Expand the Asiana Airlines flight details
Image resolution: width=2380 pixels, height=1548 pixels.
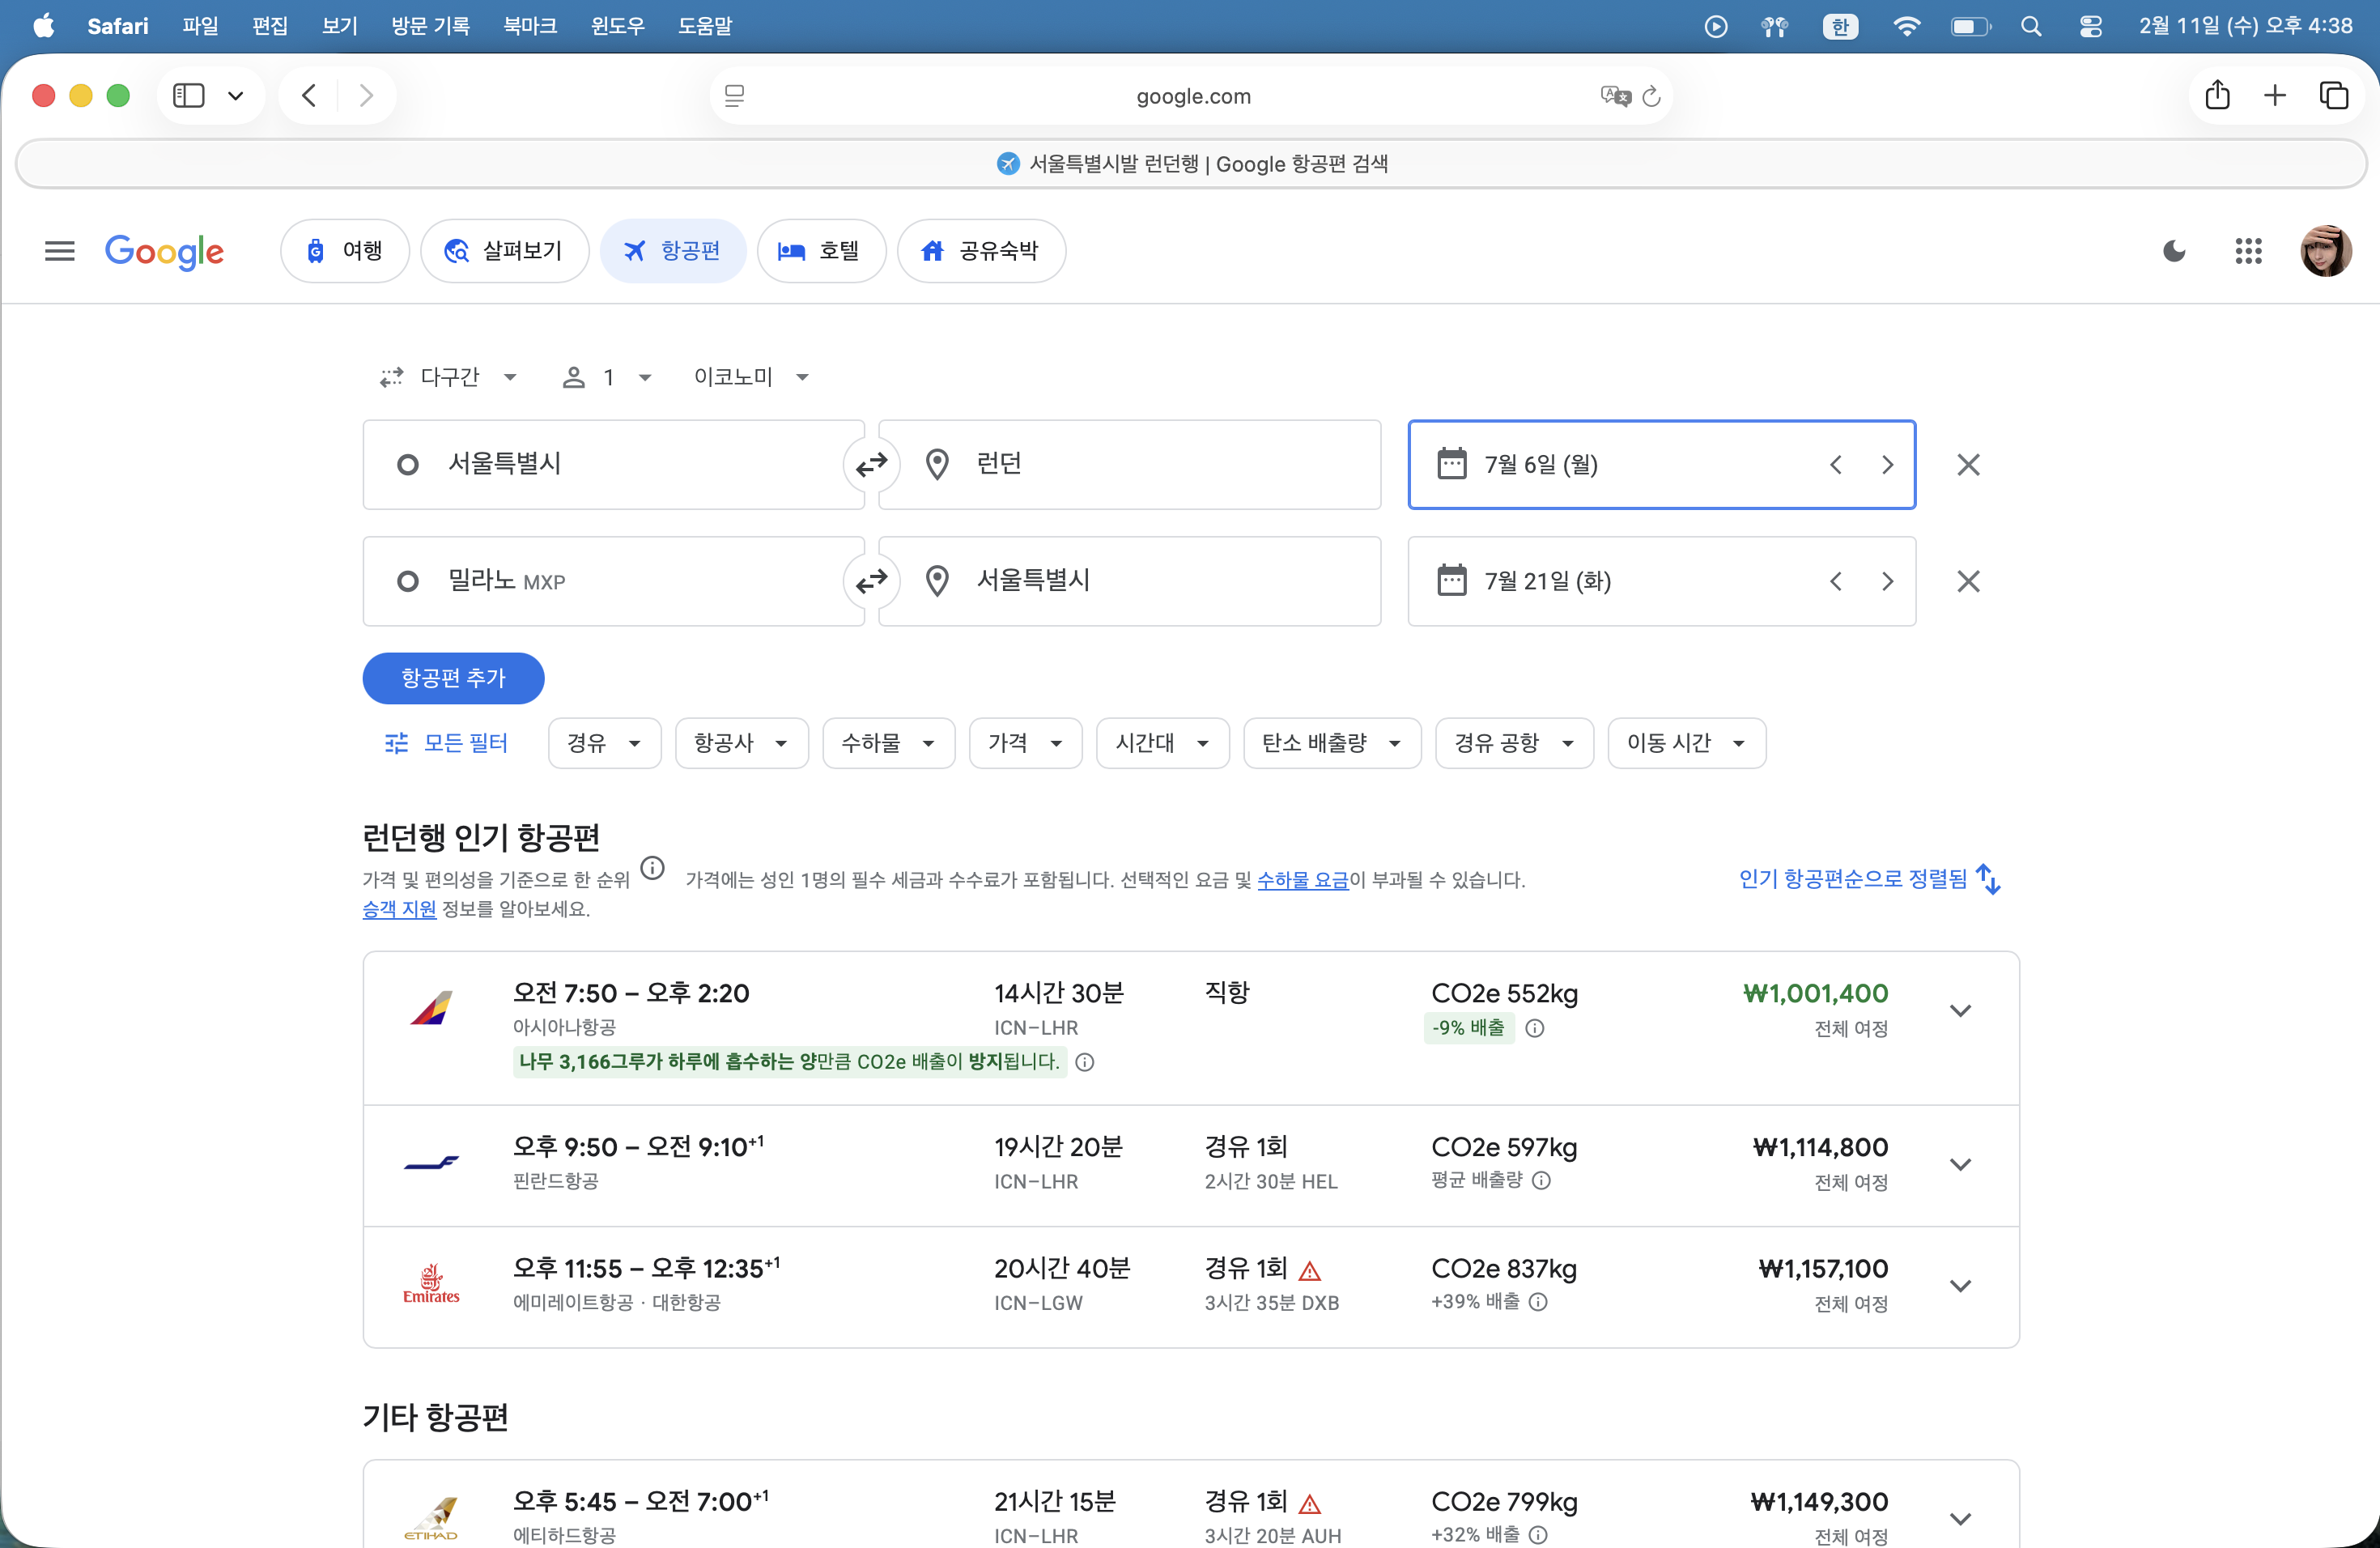[x=1960, y=1010]
